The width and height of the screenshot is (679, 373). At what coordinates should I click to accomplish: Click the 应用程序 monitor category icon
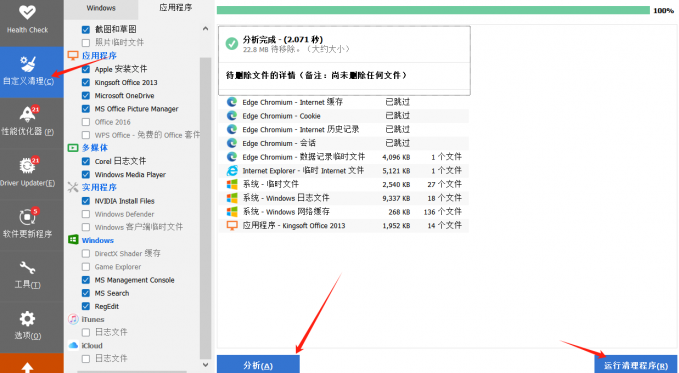click(x=73, y=55)
